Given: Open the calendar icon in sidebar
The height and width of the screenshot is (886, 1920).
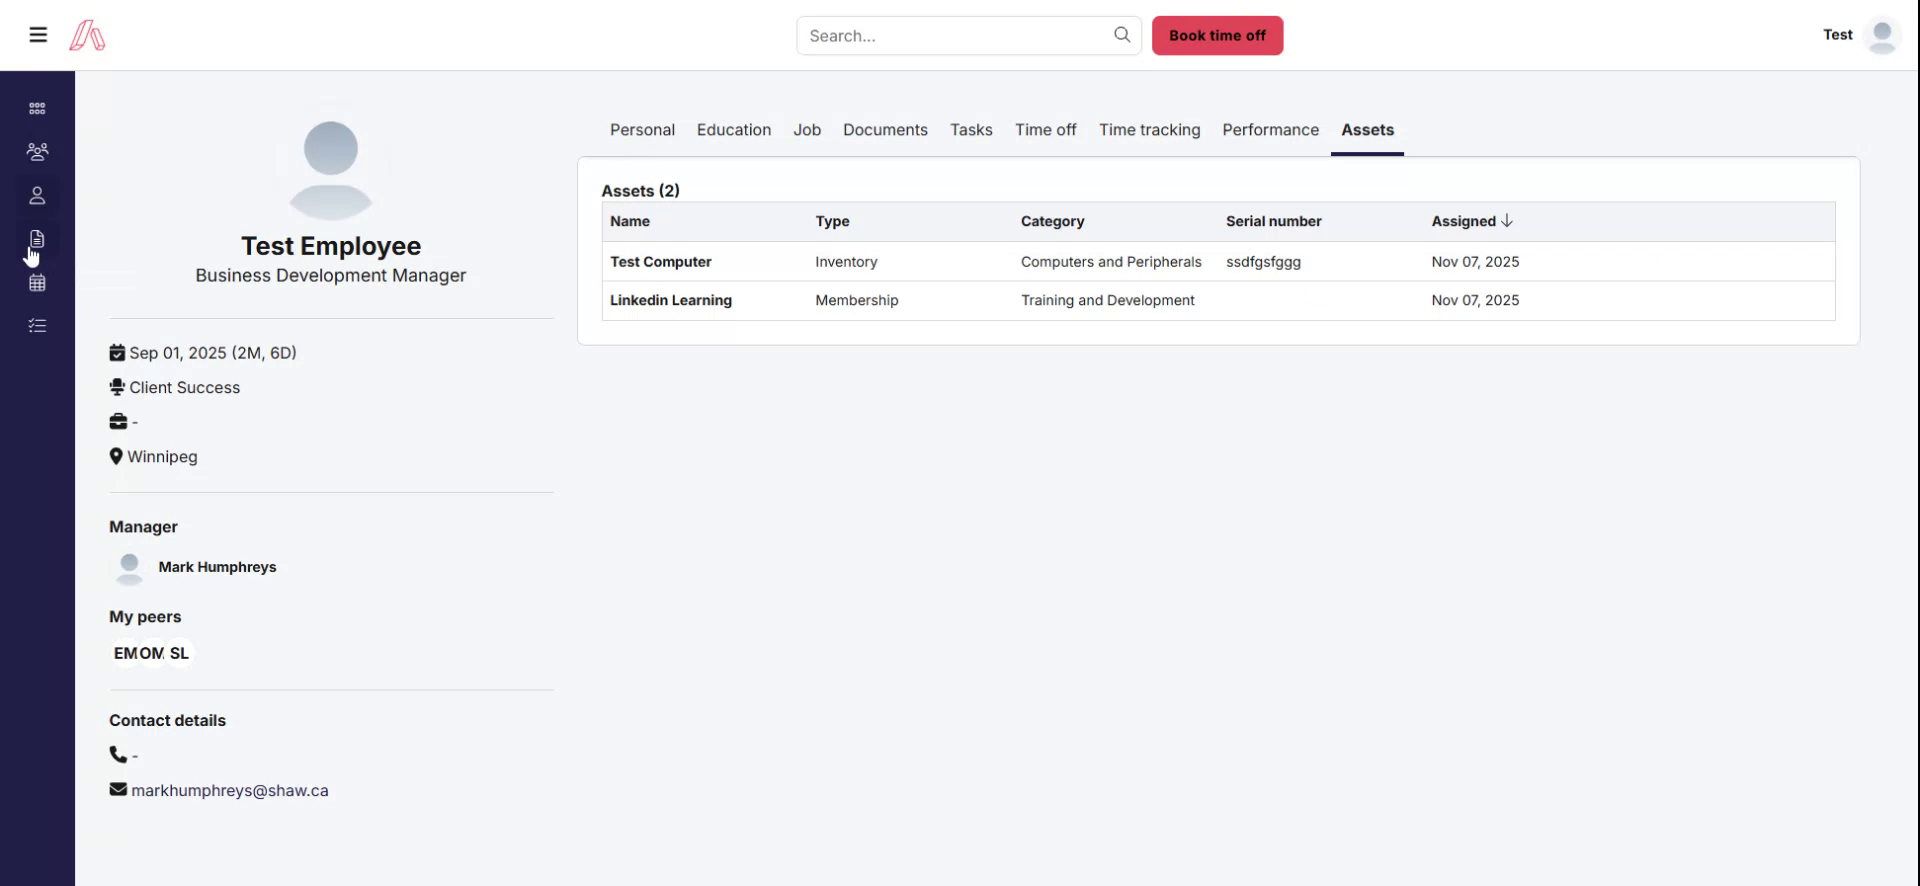Looking at the screenshot, I should tap(37, 283).
